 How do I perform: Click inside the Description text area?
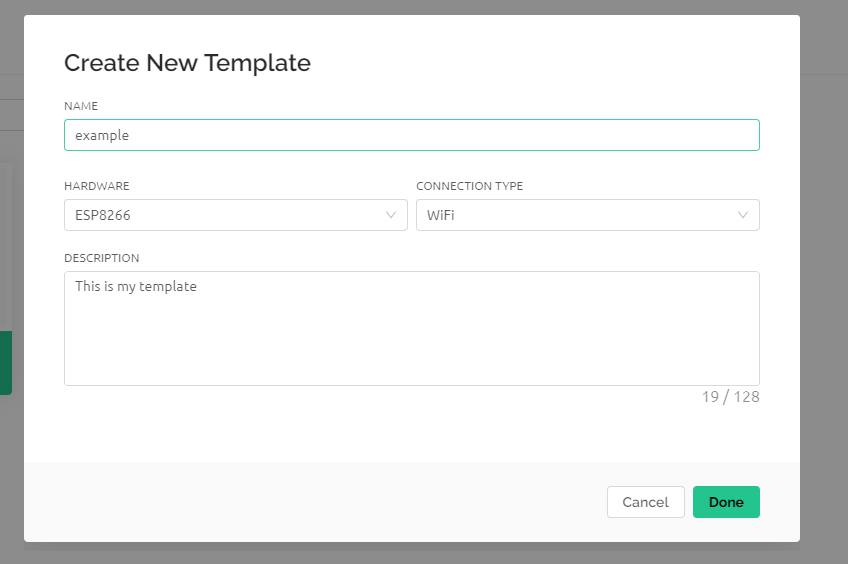(411, 328)
